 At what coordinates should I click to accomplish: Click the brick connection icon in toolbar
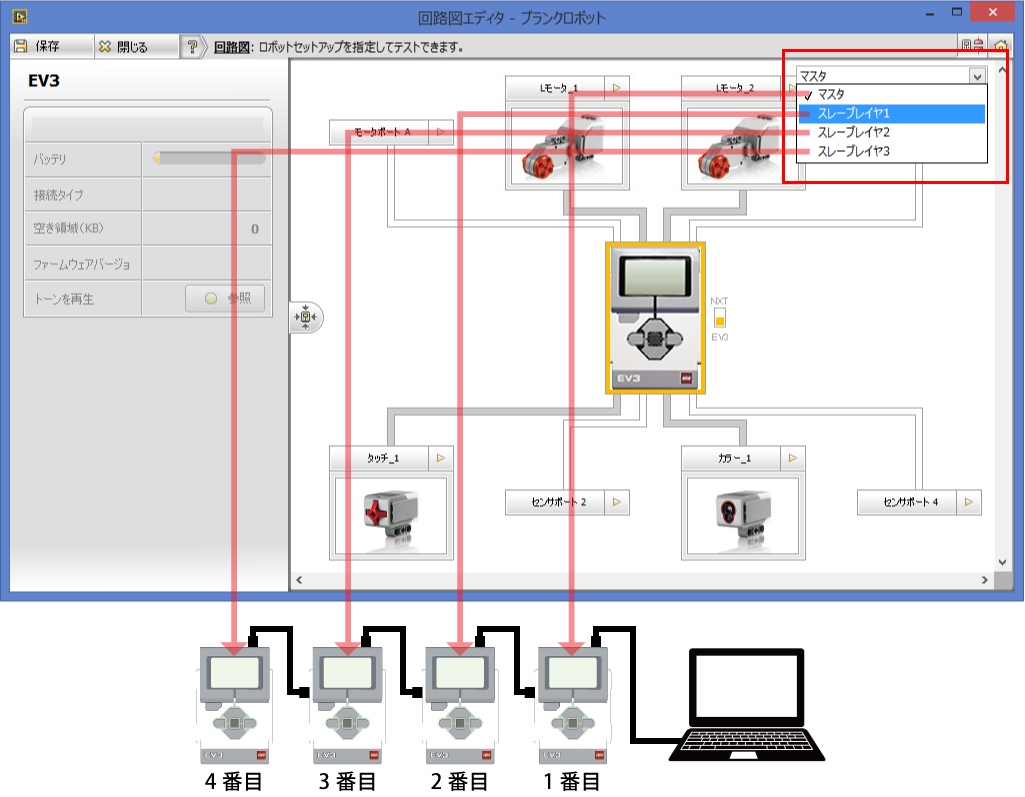click(972, 46)
